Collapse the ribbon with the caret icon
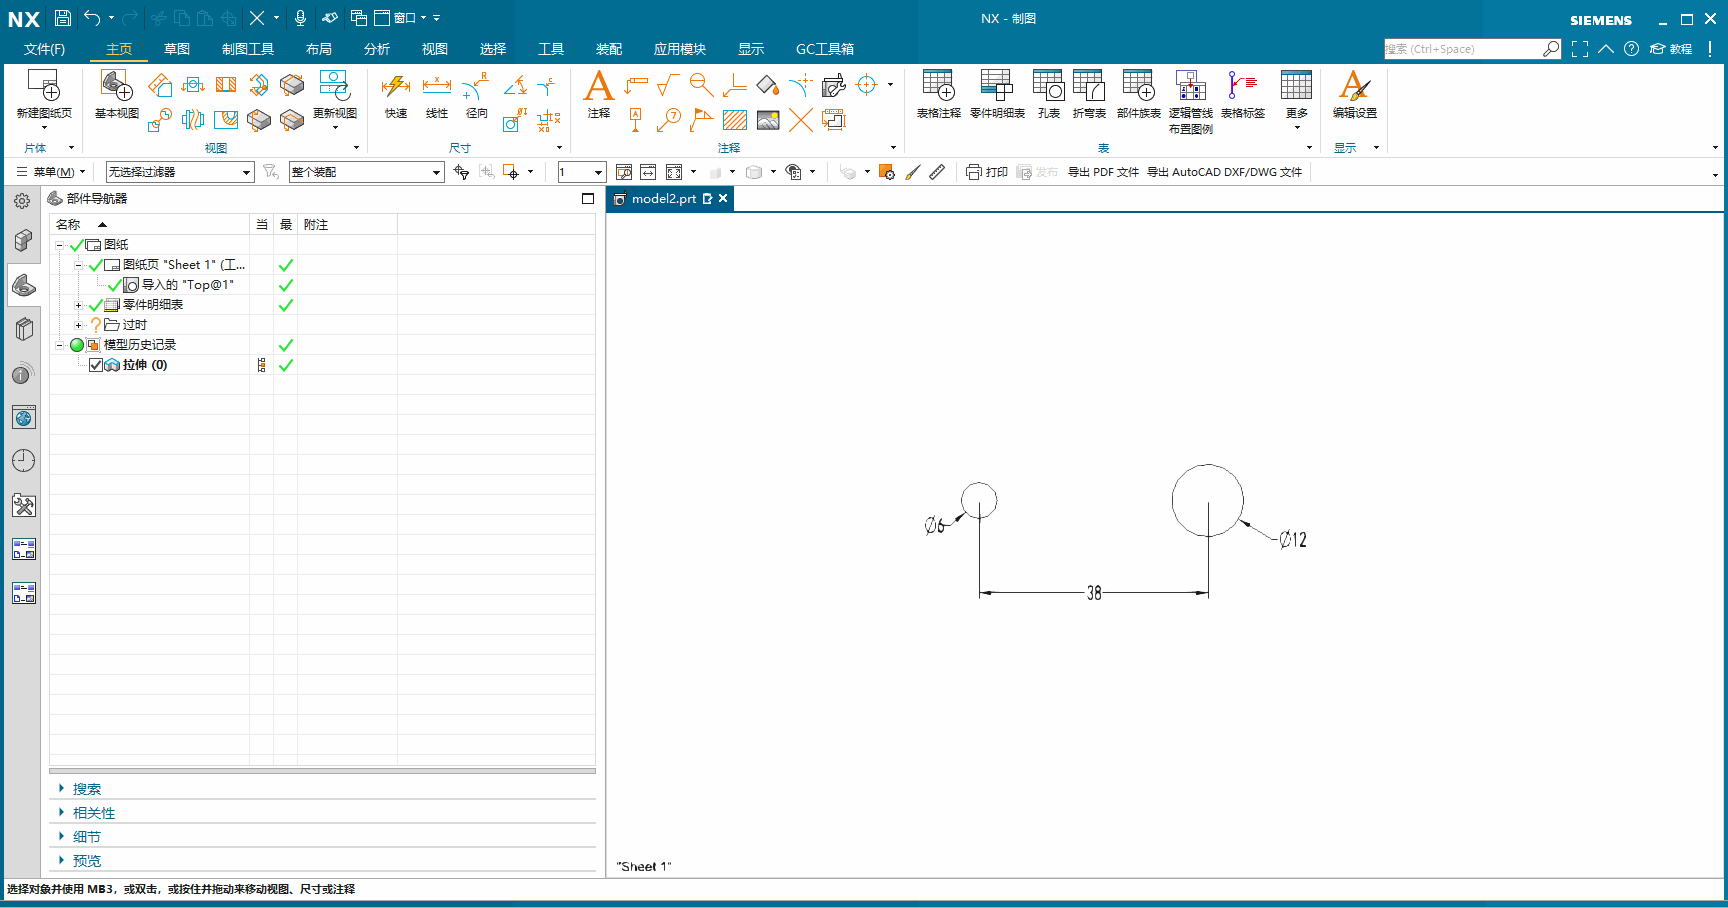The height and width of the screenshot is (908, 1728). 1606,49
